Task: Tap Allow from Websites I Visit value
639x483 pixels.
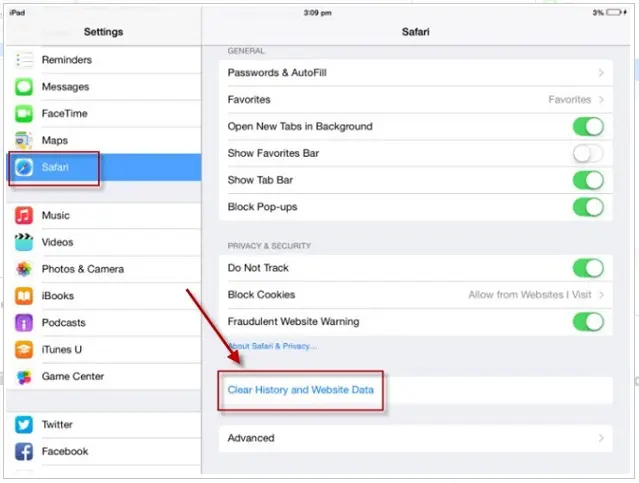Action: click(530, 295)
